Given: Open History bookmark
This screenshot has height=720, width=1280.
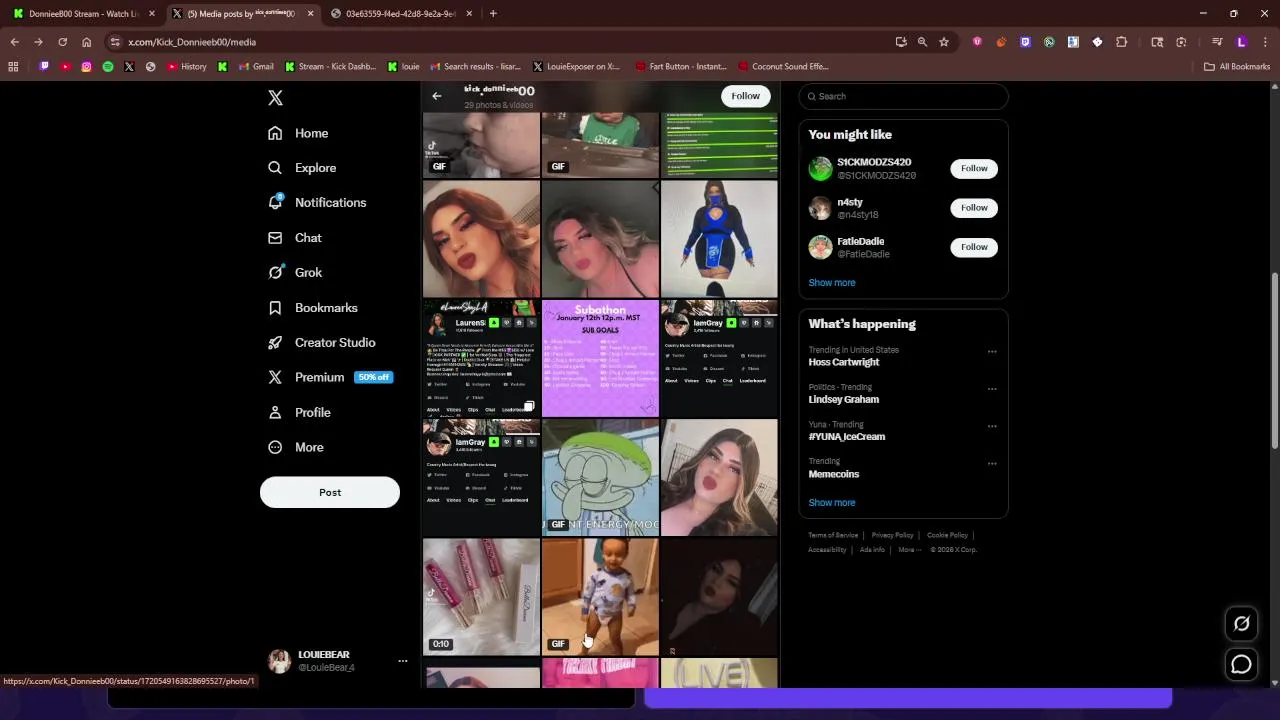Looking at the screenshot, I should point(187,67).
